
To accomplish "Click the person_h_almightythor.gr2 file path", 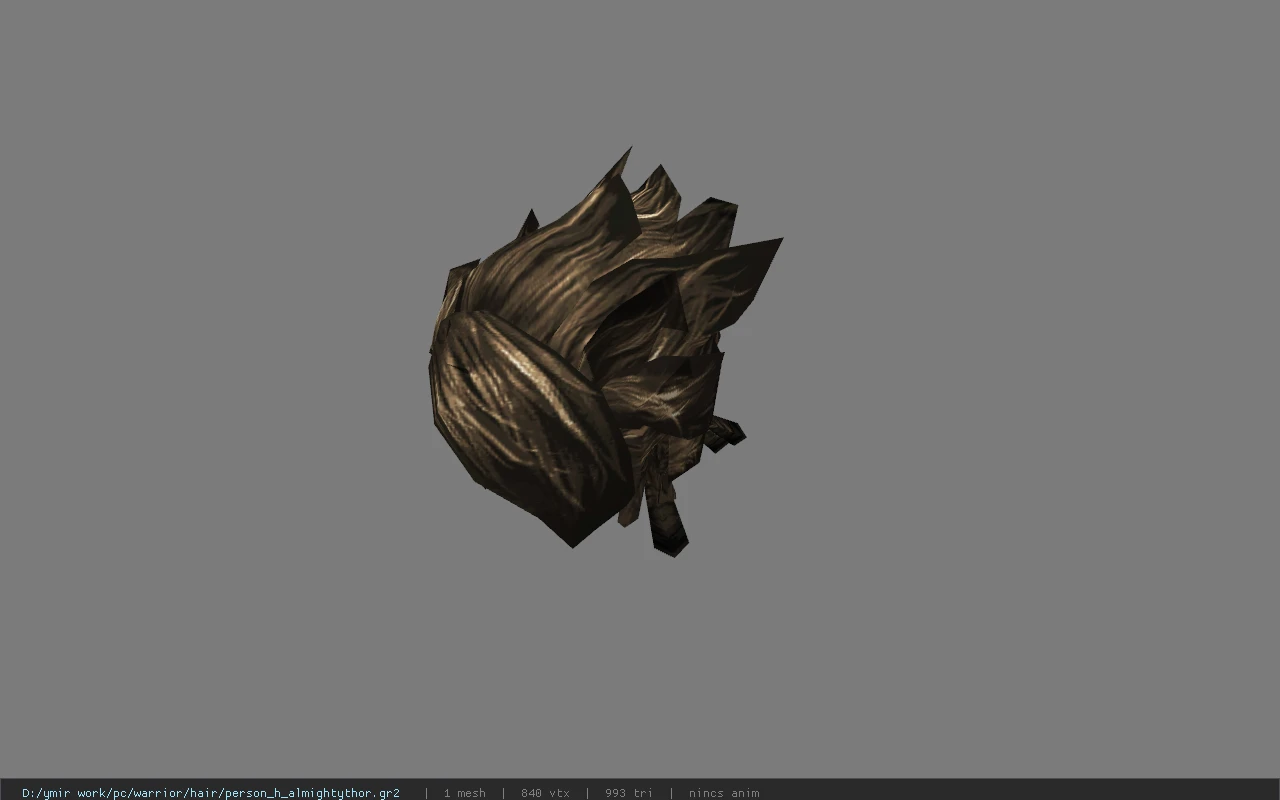I will [x=211, y=793].
